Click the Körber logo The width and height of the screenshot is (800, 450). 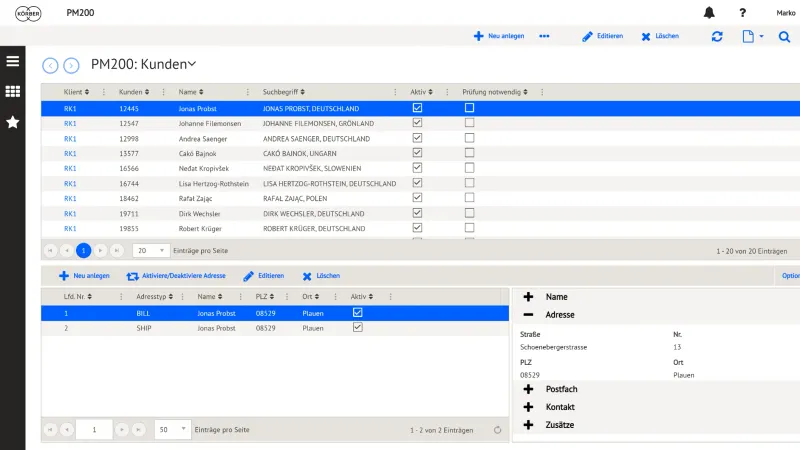pyautogui.click(x=28, y=13)
